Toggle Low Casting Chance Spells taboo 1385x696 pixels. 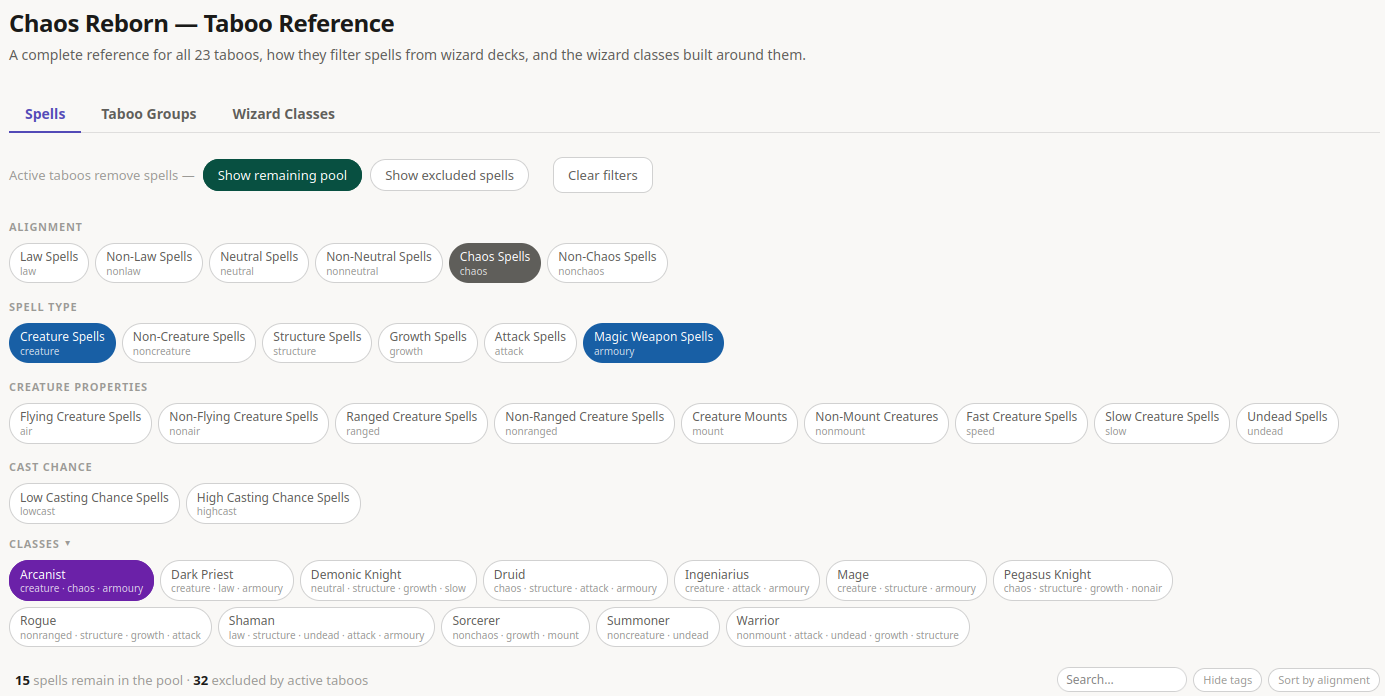94,504
